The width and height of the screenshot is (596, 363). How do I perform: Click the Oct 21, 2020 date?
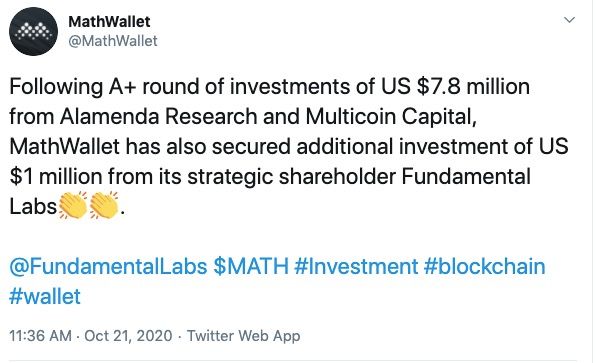click(x=128, y=336)
